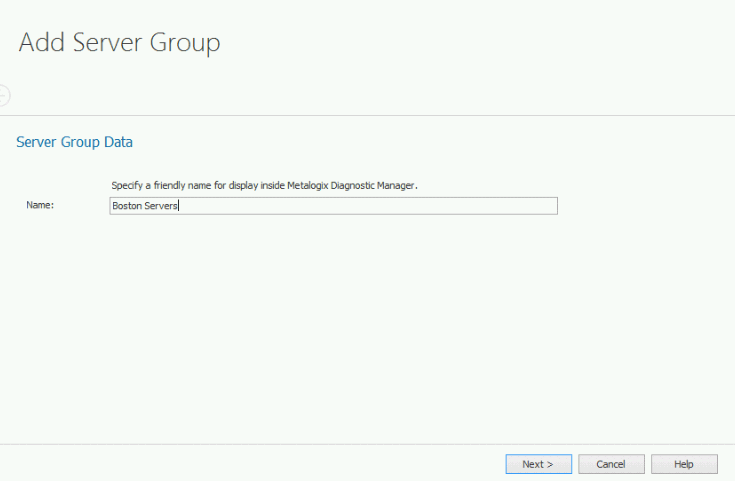Go back using the circular back arrow

click(x=4, y=96)
